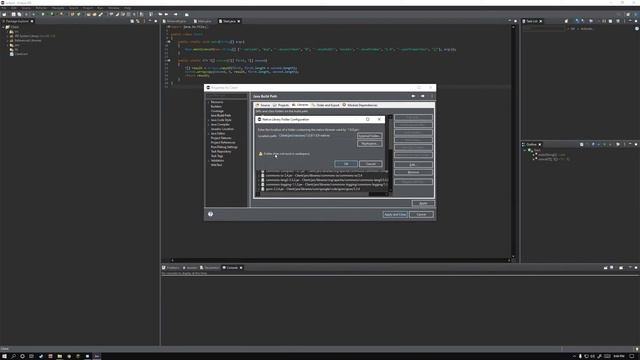Click the Eclipse icon in the Windows taskbar
Image resolution: width=640 pixels, height=360 pixels.
point(97,356)
